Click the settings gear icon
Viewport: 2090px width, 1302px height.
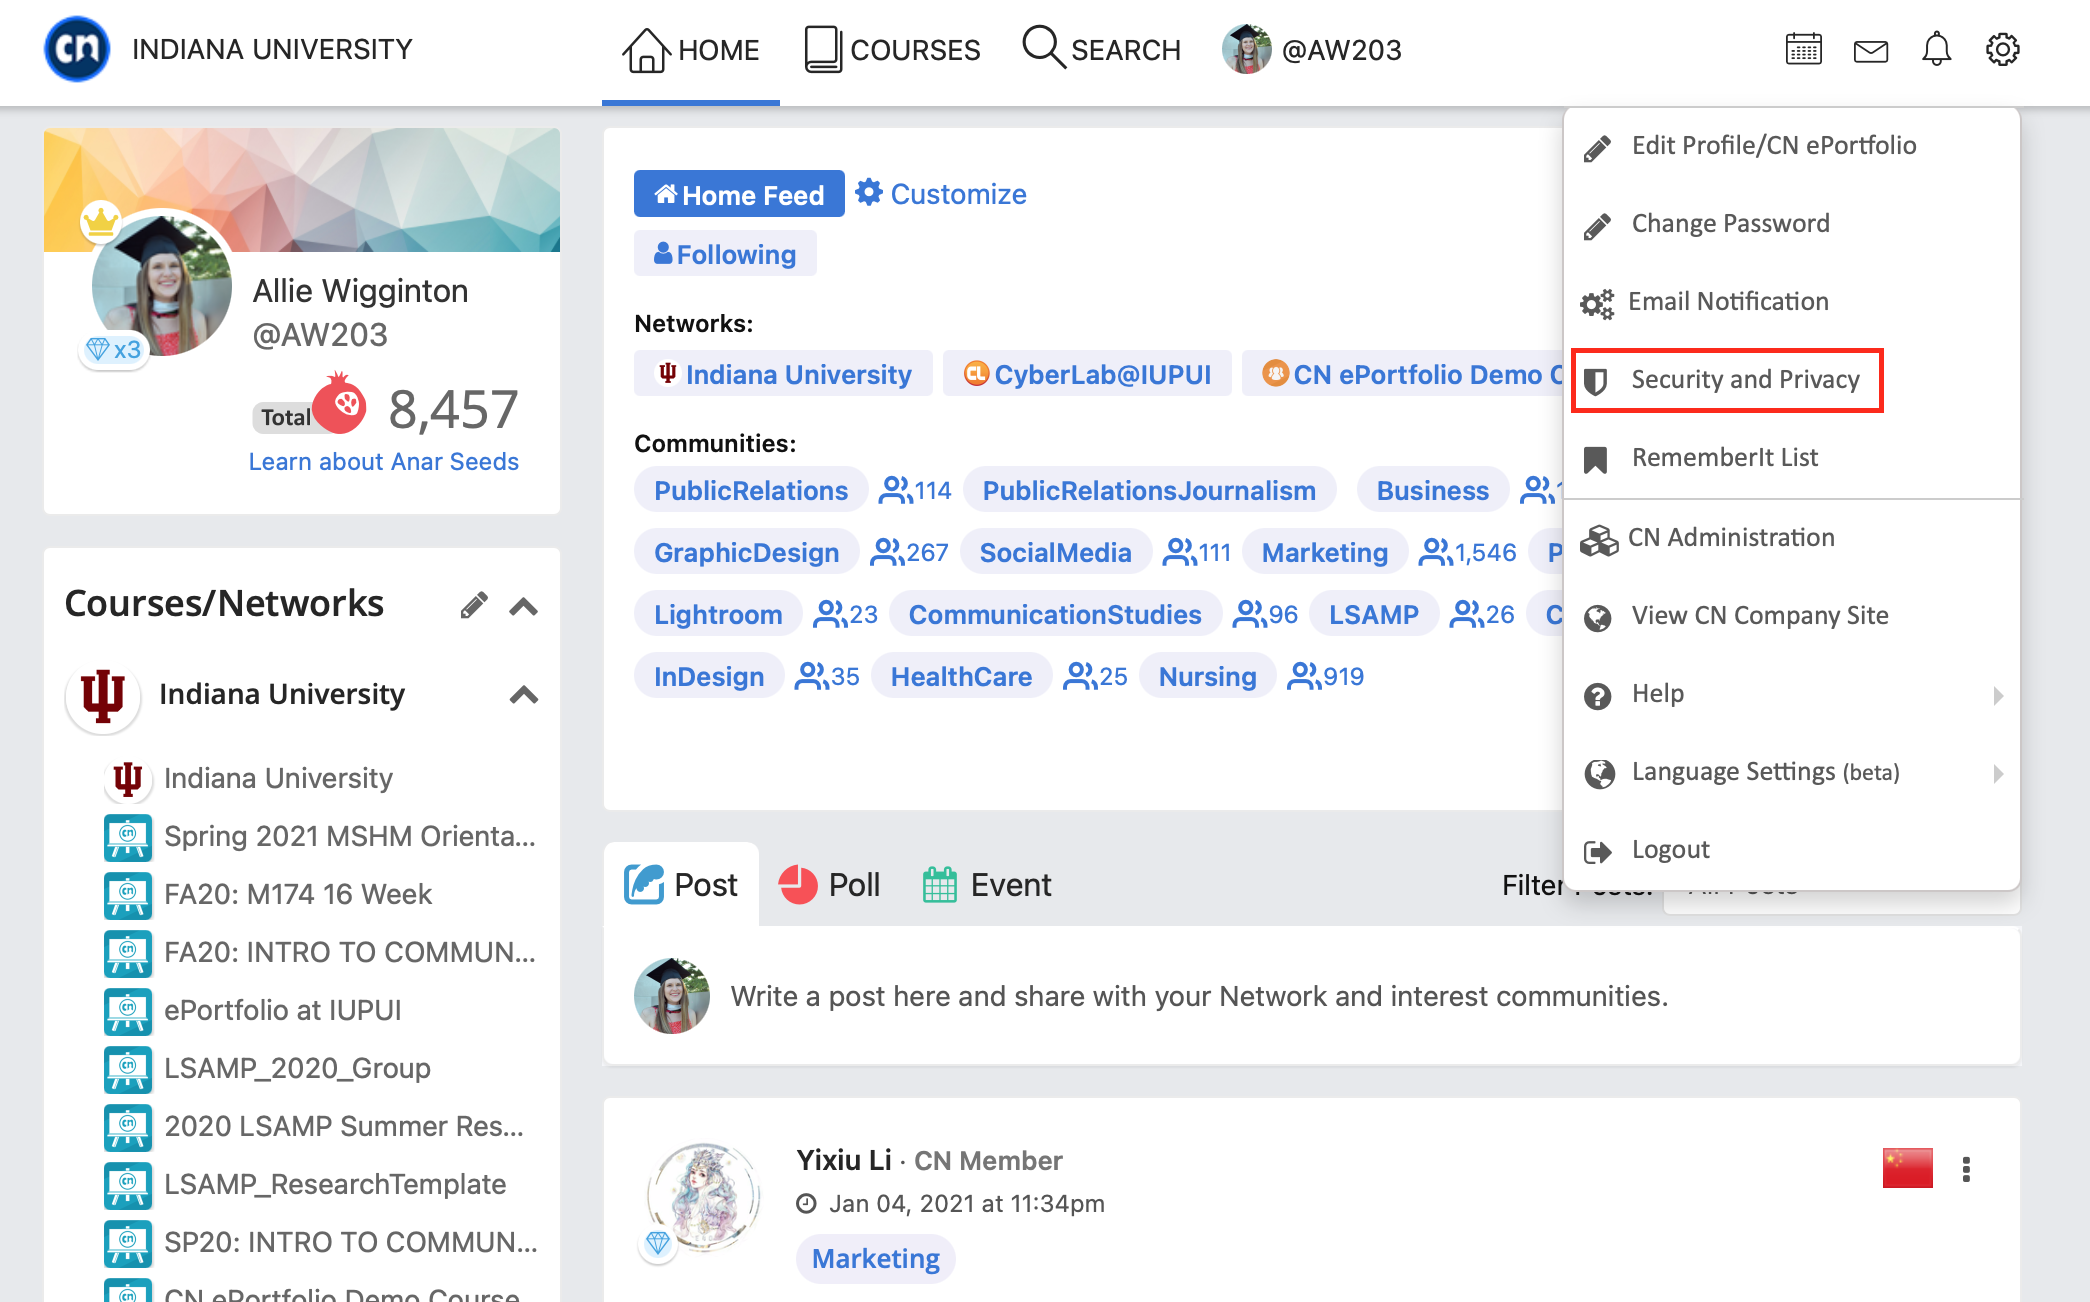(2002, 49)
